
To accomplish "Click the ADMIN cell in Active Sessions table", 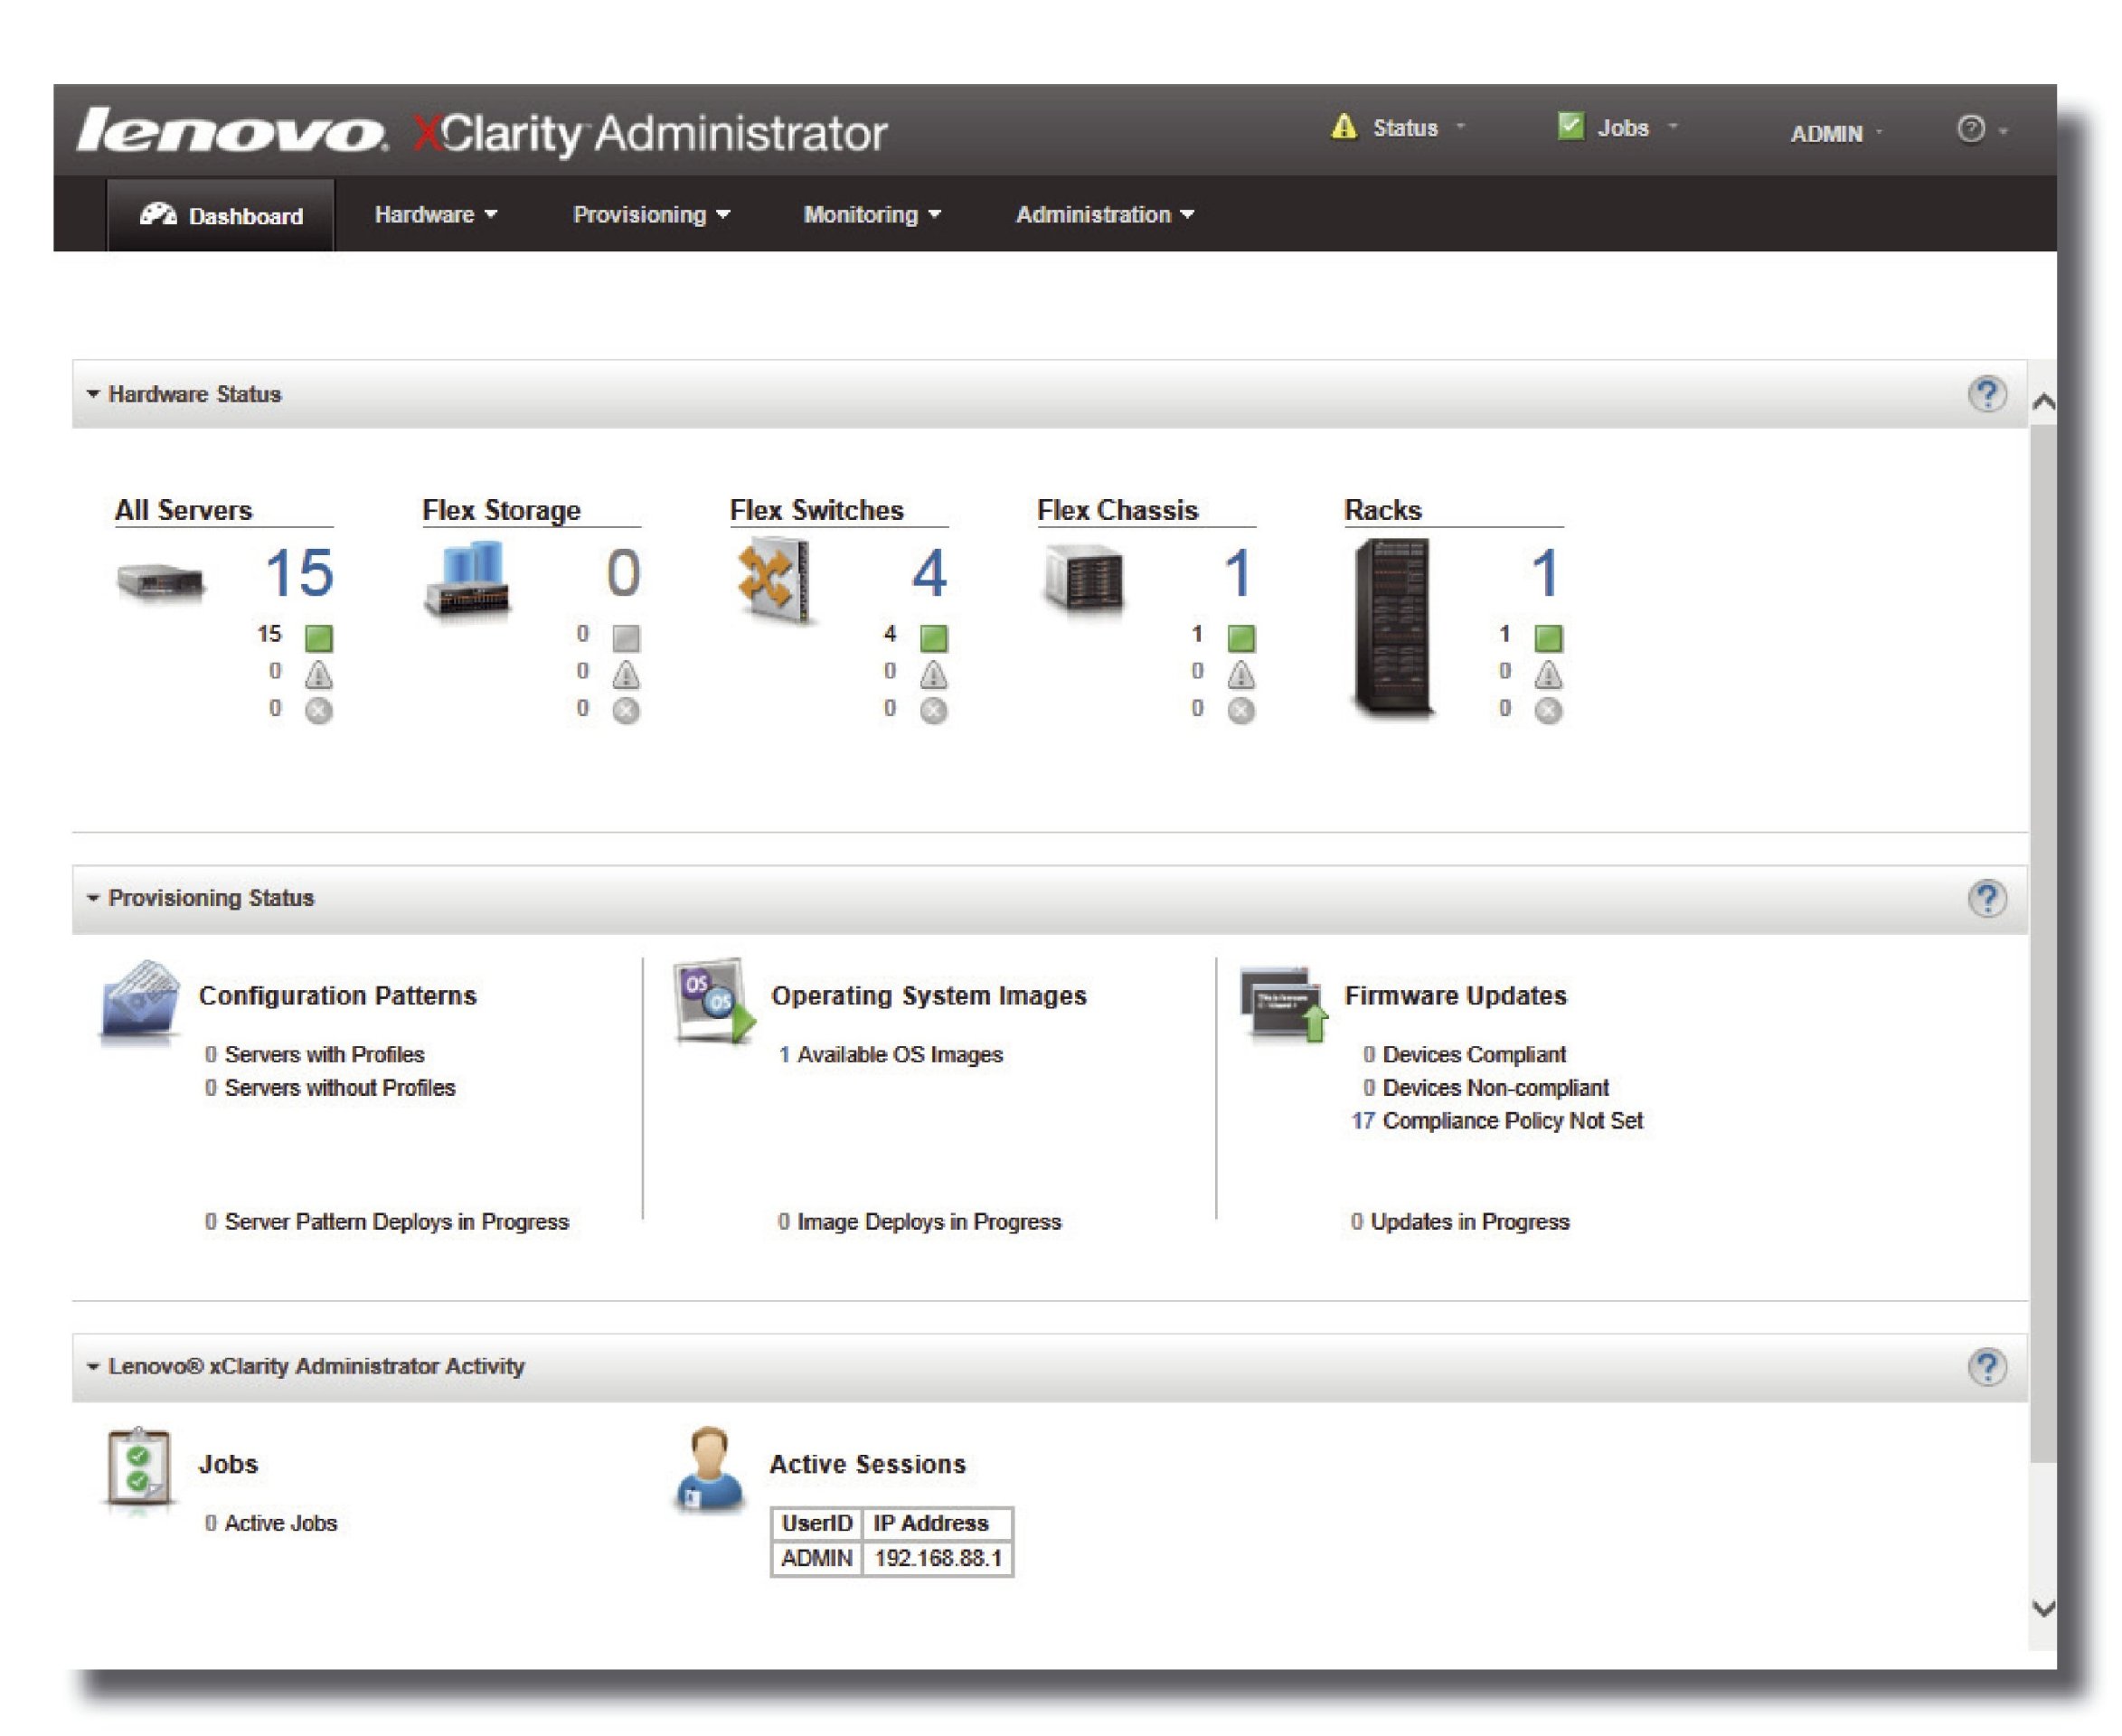I will coord(817,1559).
